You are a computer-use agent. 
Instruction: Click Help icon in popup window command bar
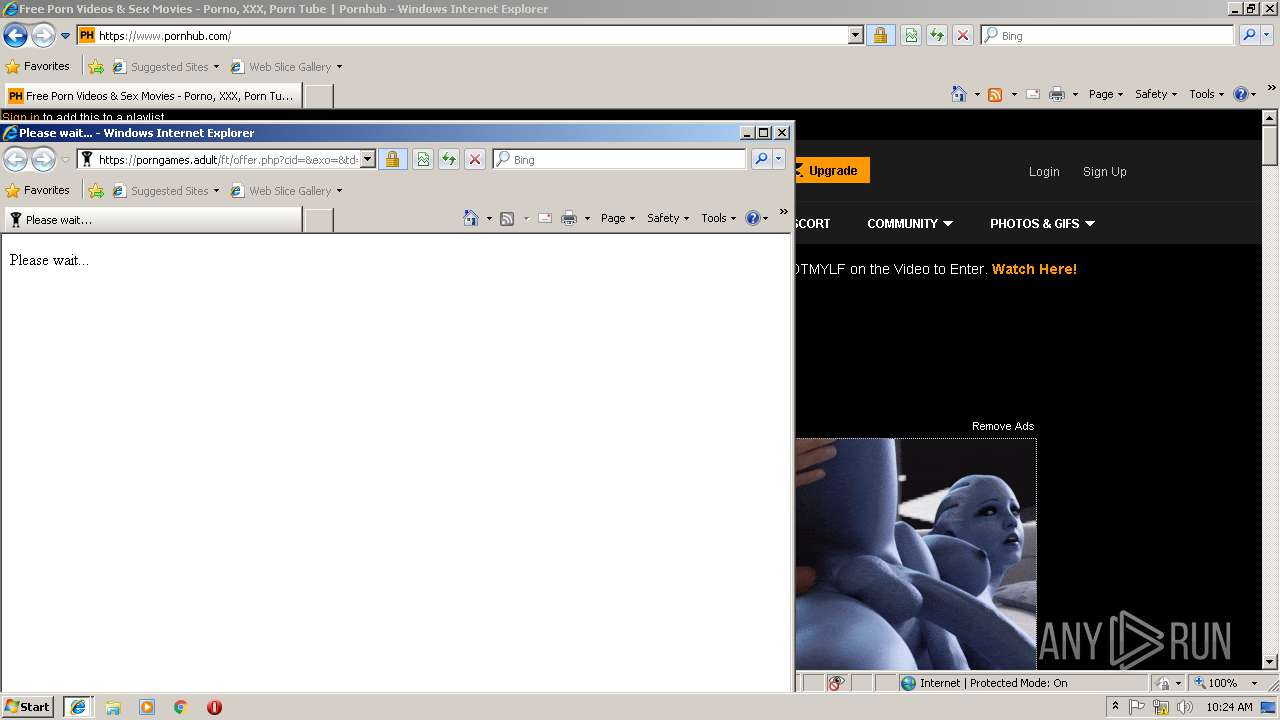click(x=753, y=218)
